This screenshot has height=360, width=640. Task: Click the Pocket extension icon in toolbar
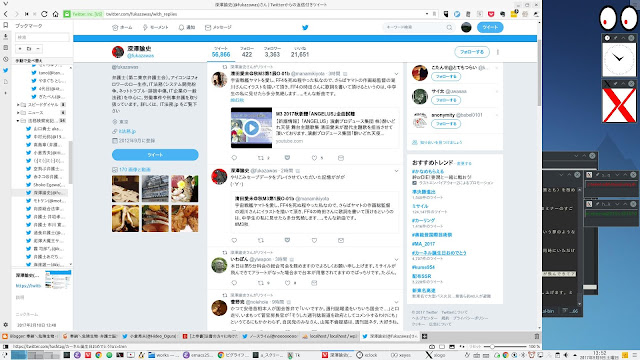[x=491, y=14]
